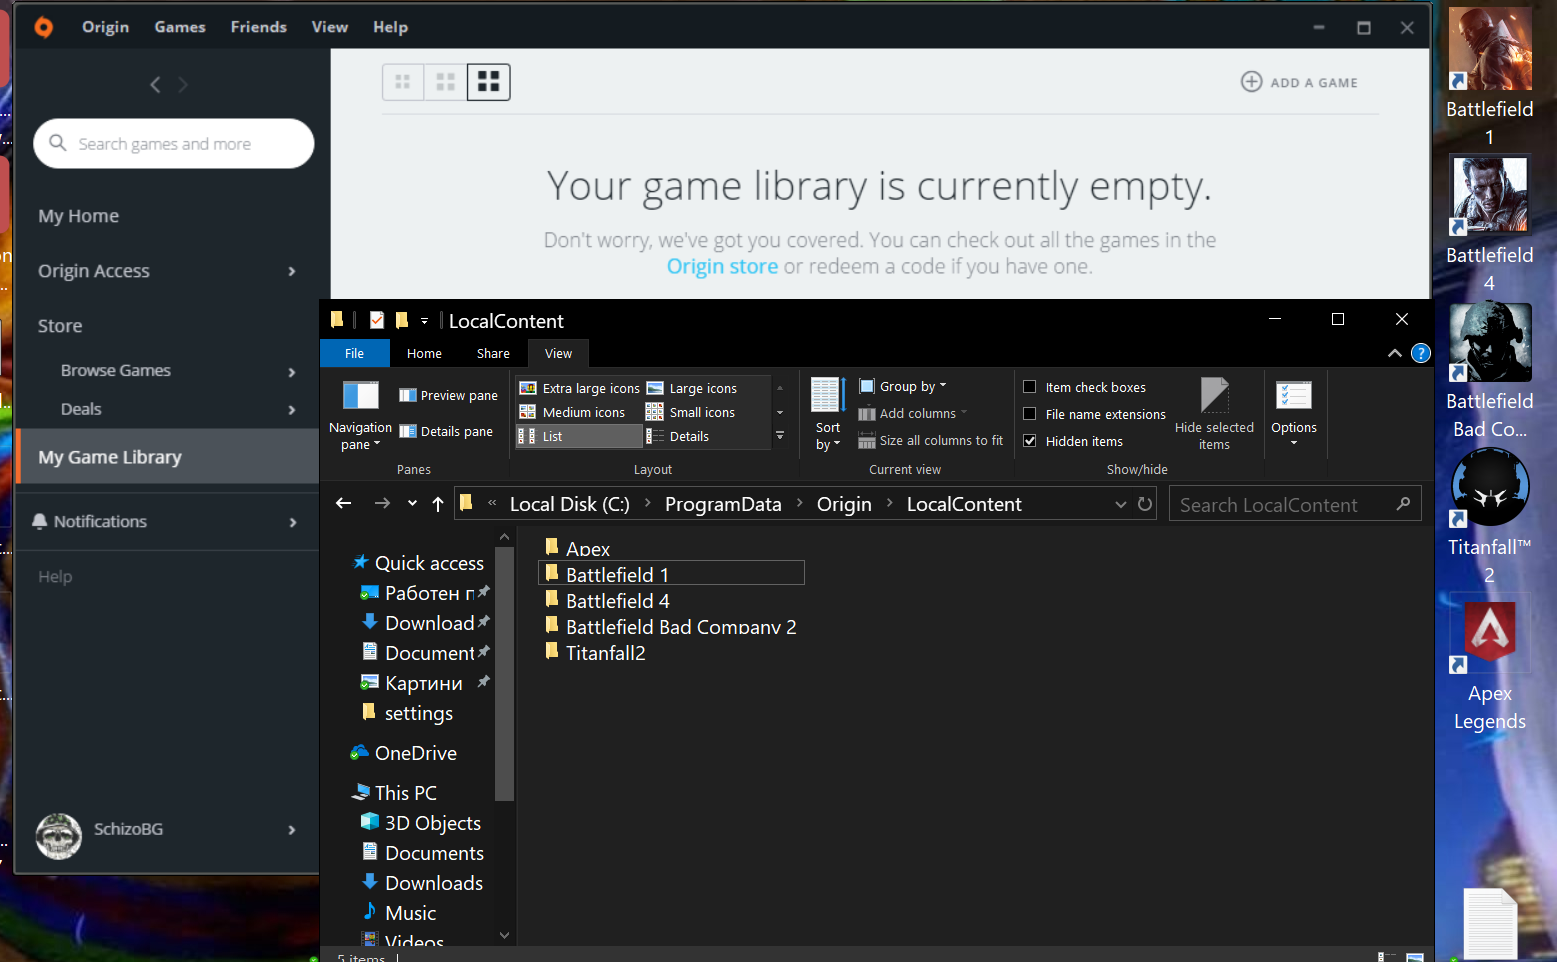Open Titanfall 2 desktop shortcut
This screenshot has height=962, width=1557.
[1490, 516]
